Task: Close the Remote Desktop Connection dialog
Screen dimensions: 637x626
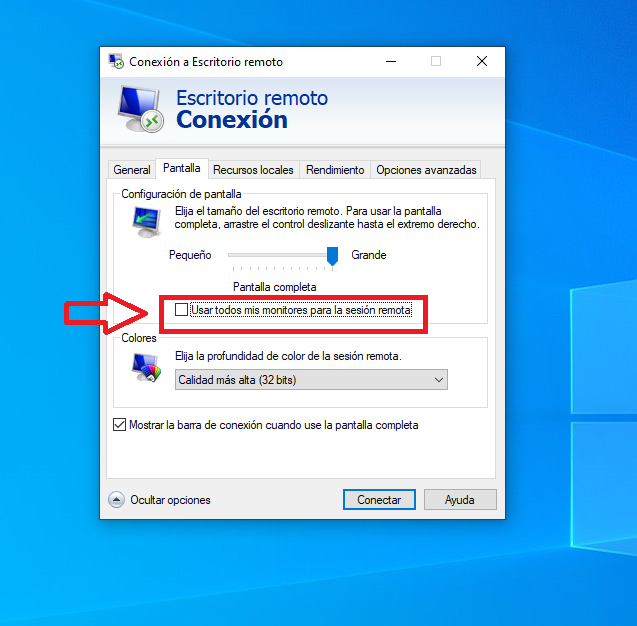Action: click(482, 61)
